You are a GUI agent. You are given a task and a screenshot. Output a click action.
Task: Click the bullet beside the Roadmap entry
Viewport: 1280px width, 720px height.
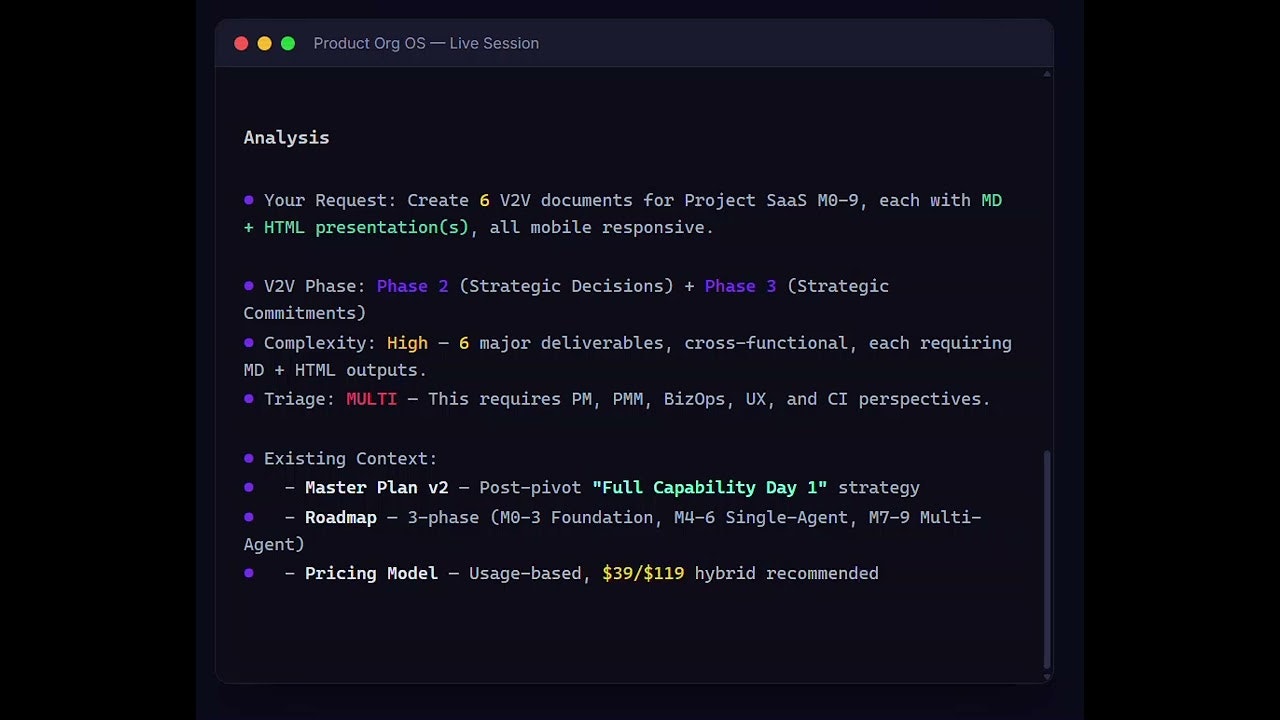point(247,517)
